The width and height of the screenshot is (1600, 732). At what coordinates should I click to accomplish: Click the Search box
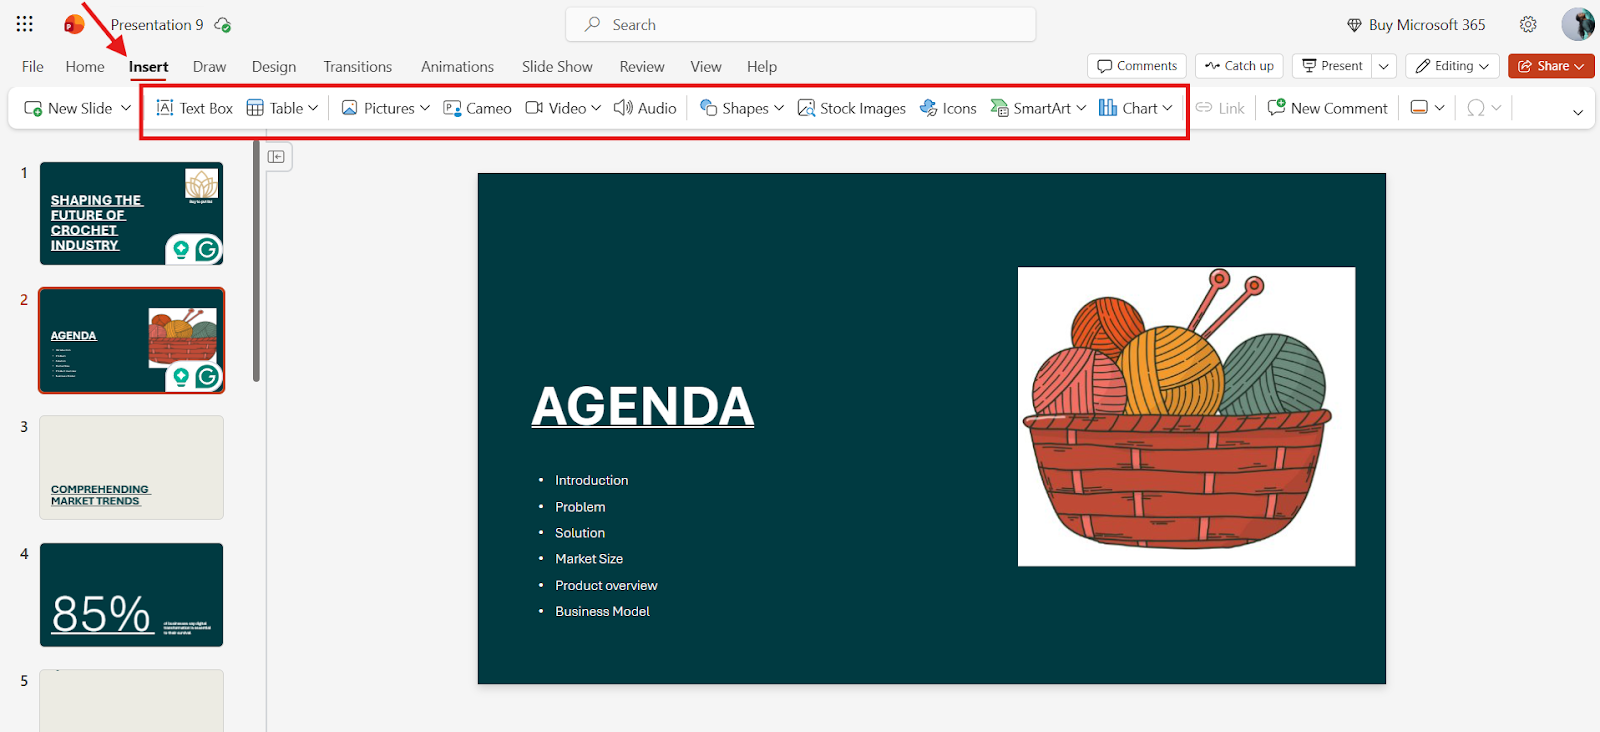(x=801, y=25)
